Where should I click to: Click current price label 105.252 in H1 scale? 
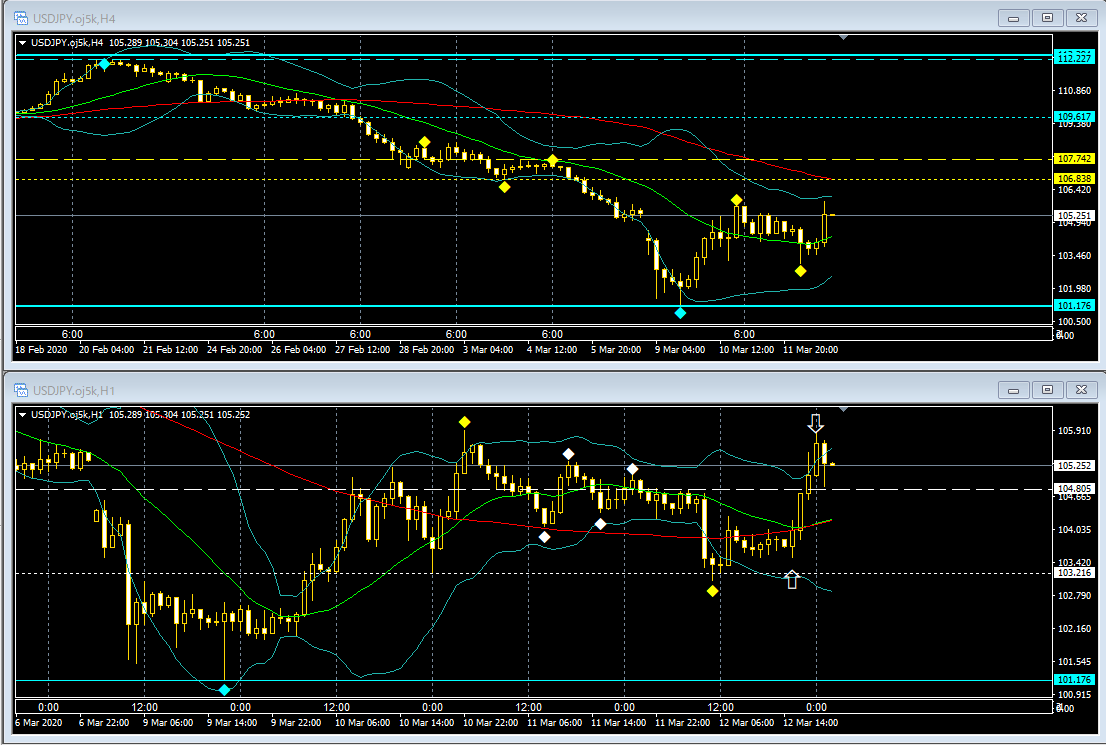point(1074,466)
